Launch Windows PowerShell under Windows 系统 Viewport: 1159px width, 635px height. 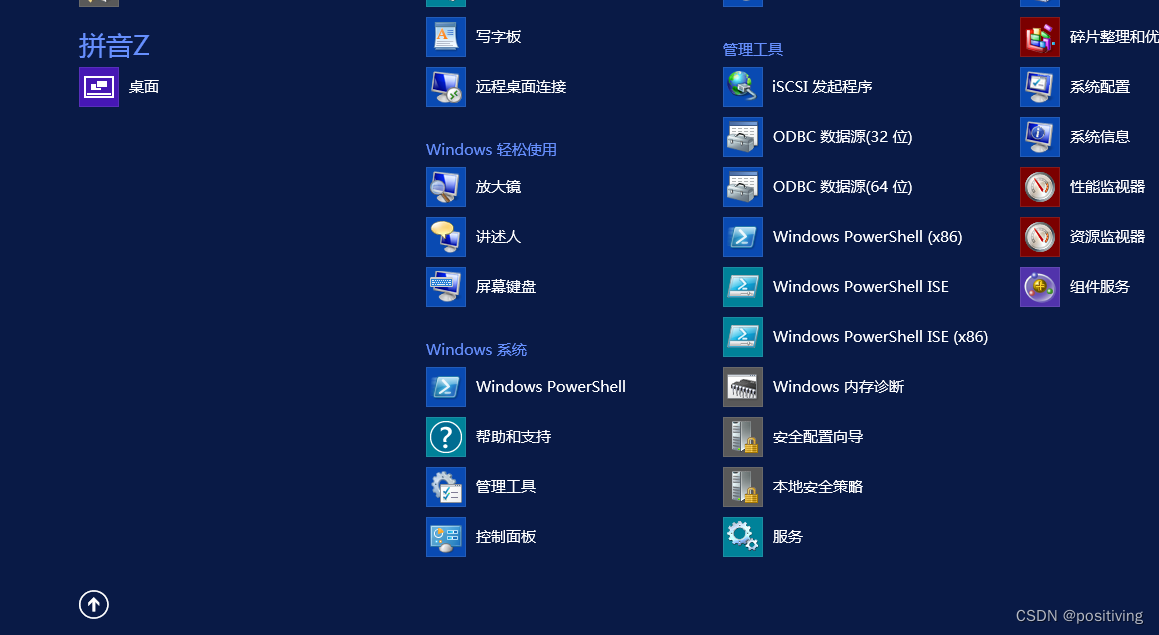(x=446, y=387)
